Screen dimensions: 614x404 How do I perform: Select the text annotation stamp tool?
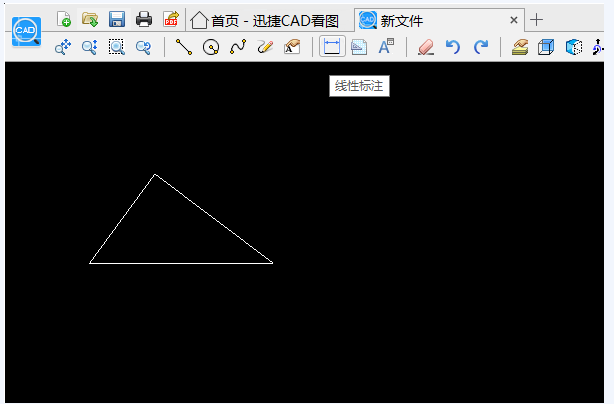point(292,47)
